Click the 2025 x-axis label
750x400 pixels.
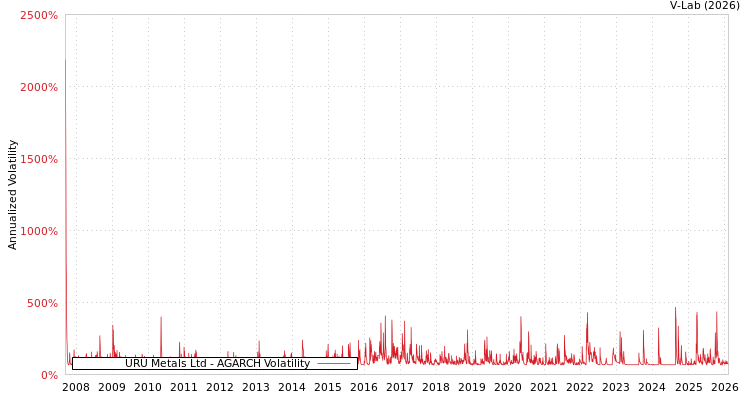688,387
